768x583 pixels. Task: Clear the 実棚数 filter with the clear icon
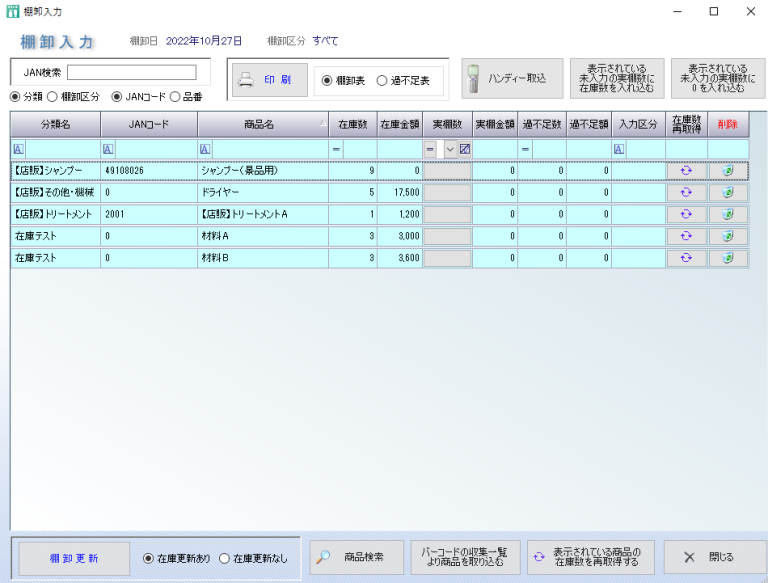tap(464, 149)
